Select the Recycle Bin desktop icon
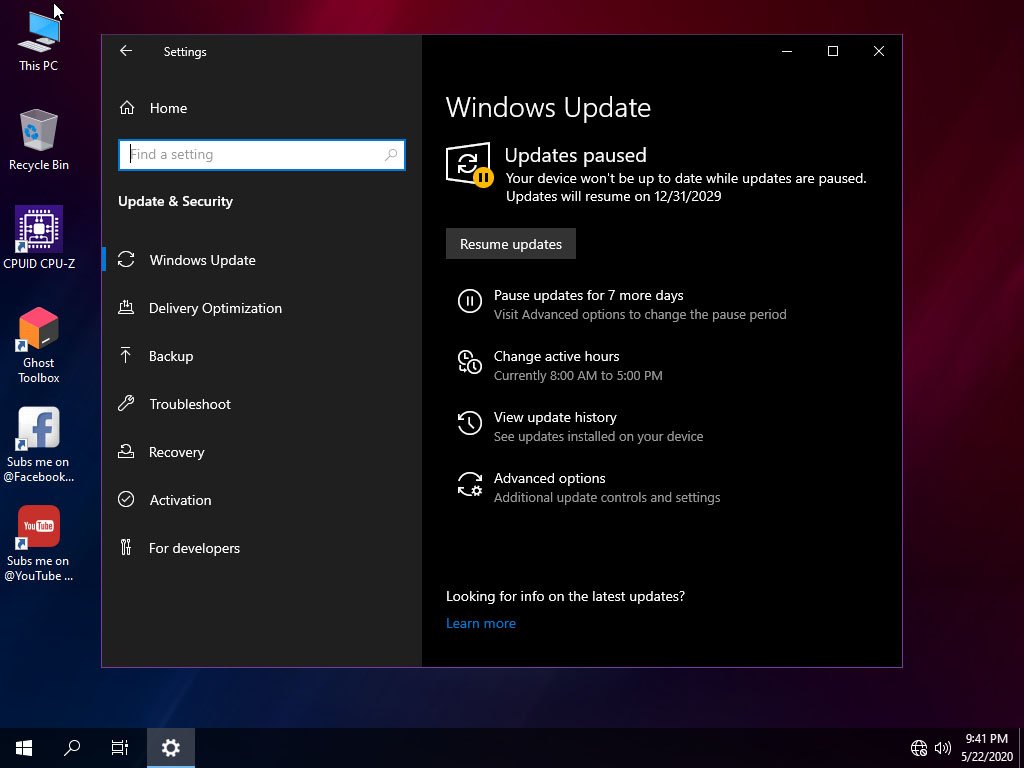 pos(39,140)
